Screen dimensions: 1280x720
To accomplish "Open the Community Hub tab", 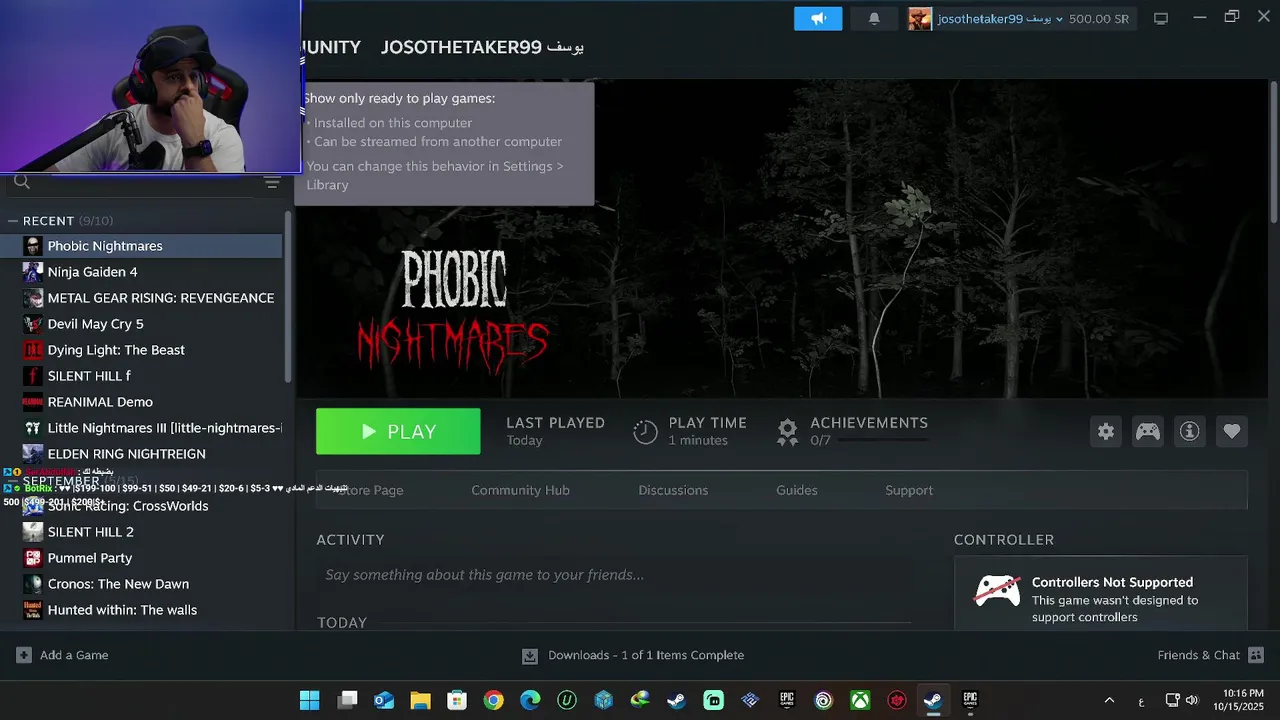I will 520,490.
